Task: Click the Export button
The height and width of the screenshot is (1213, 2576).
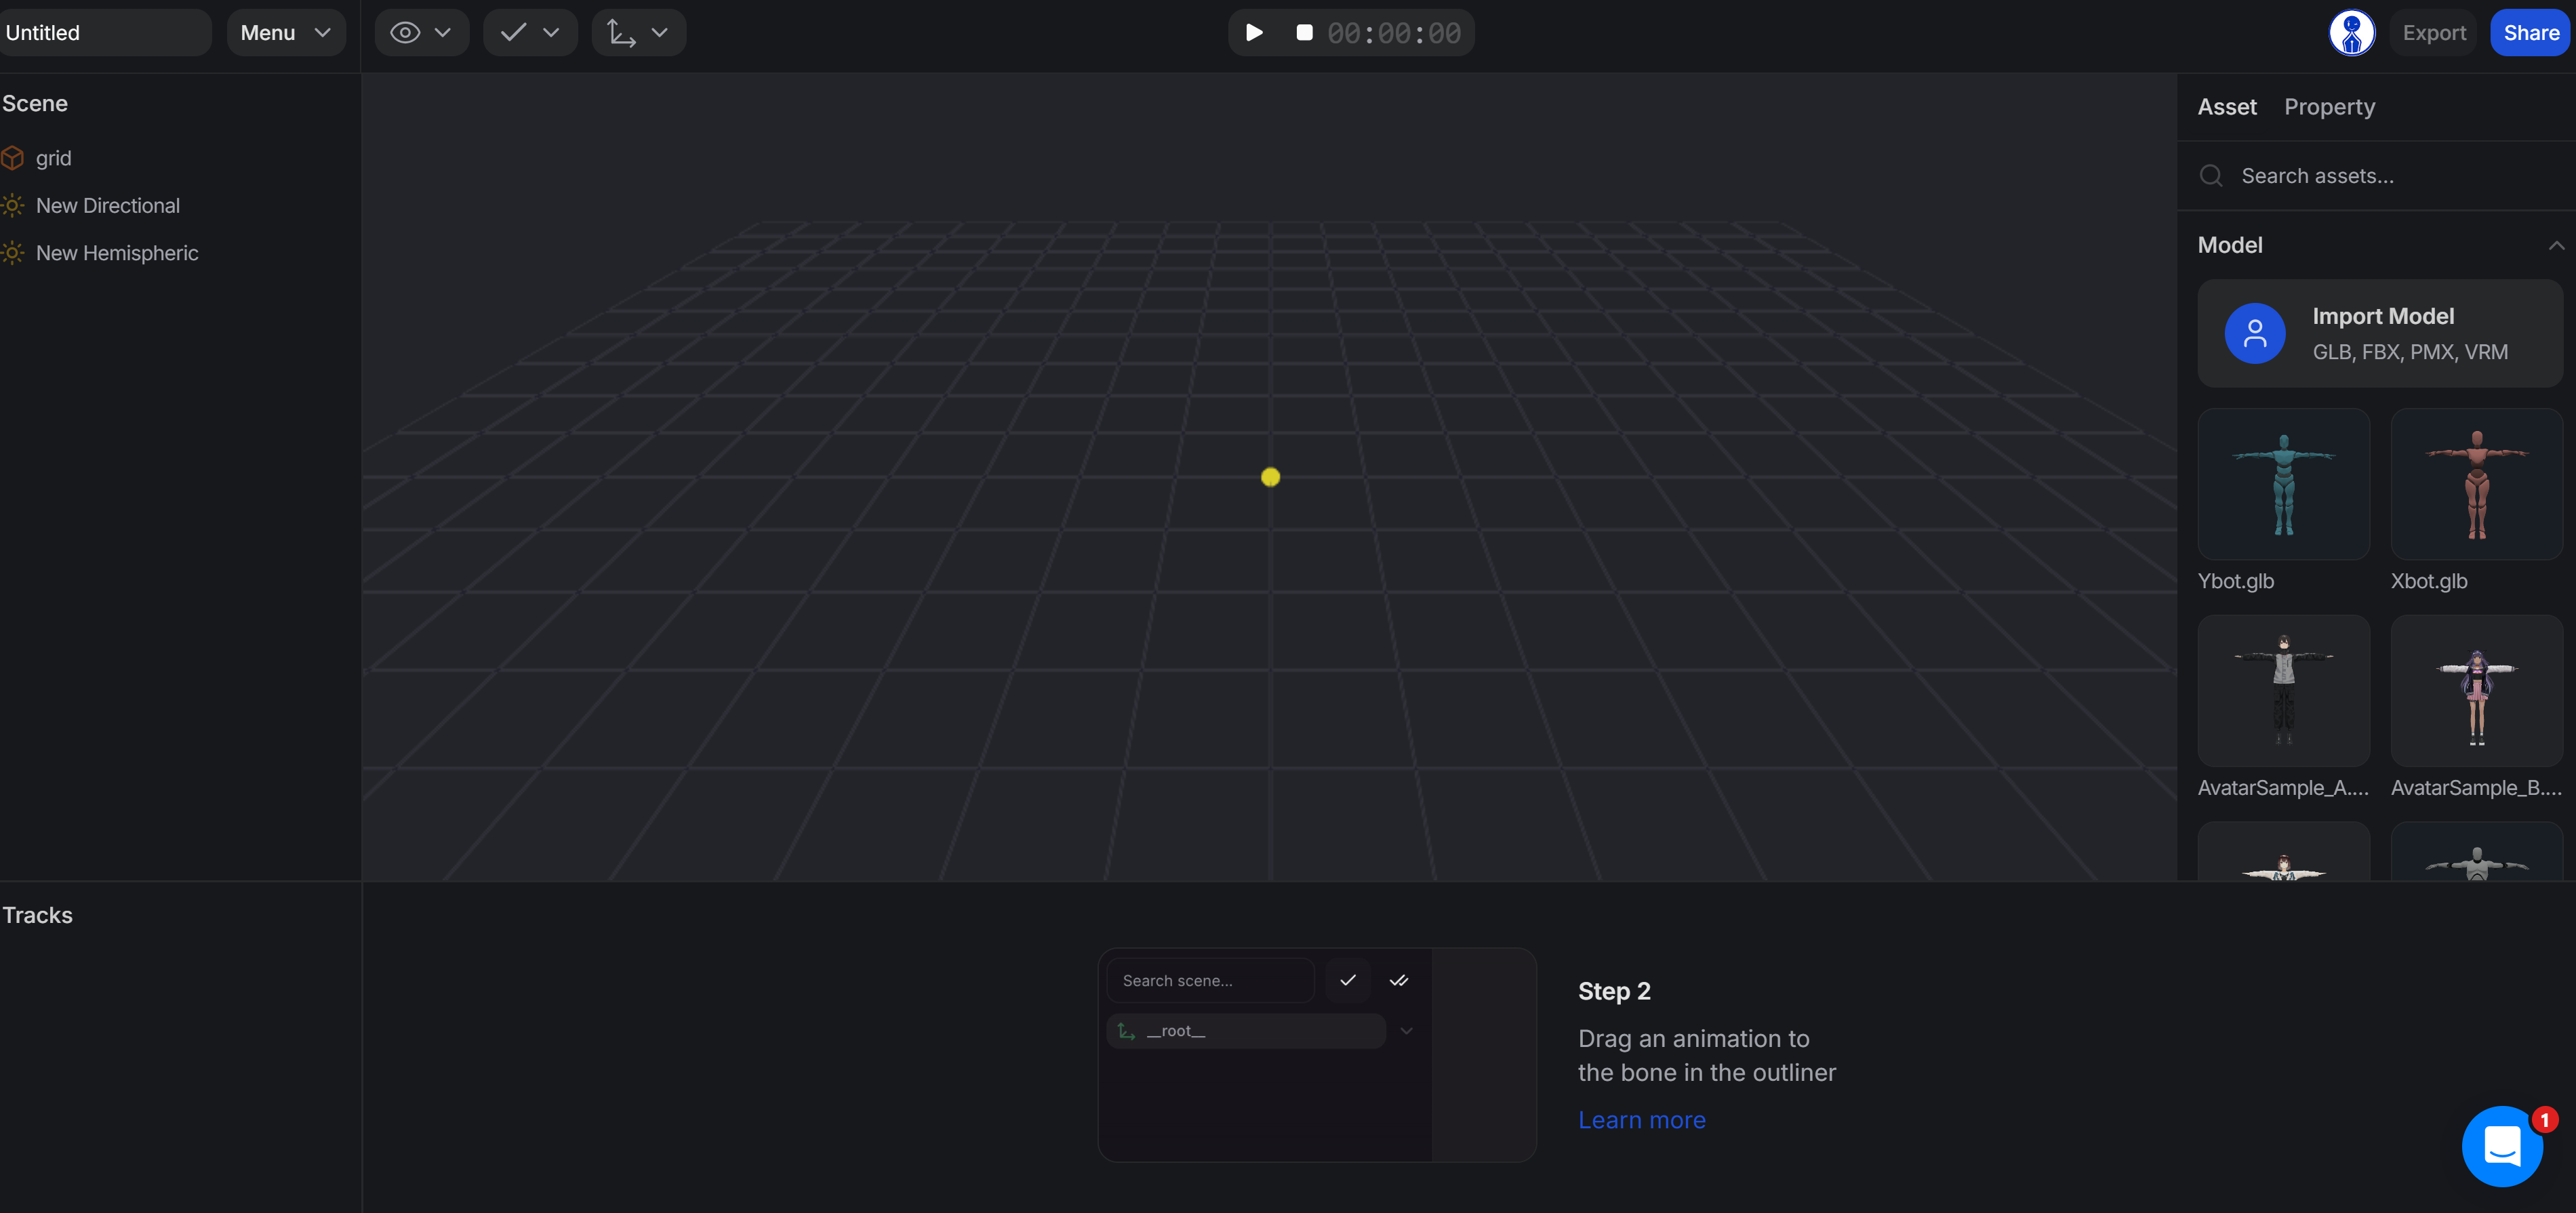Action: click(x=2434, y=32)
